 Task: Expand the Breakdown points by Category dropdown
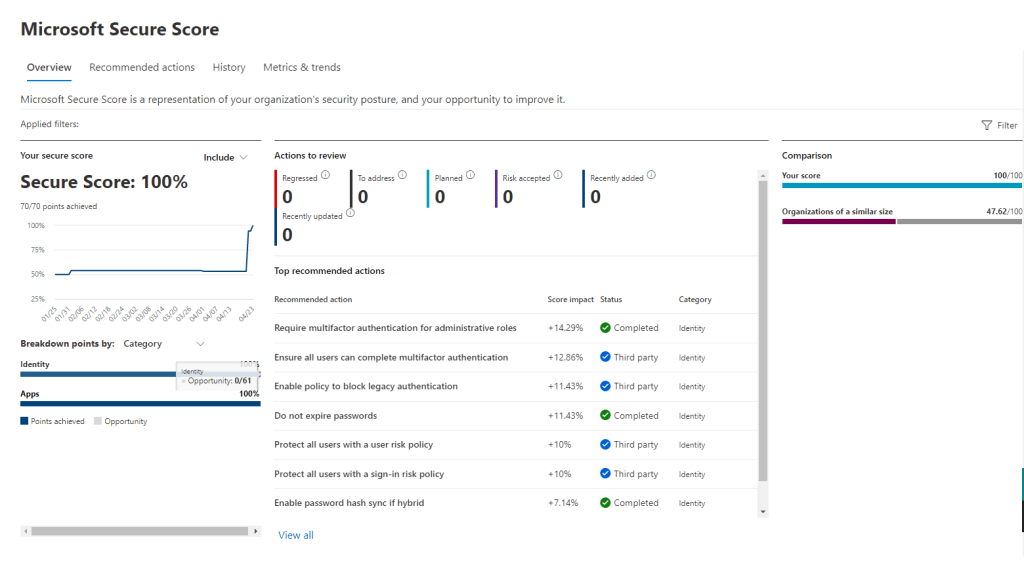pos(163,344)
